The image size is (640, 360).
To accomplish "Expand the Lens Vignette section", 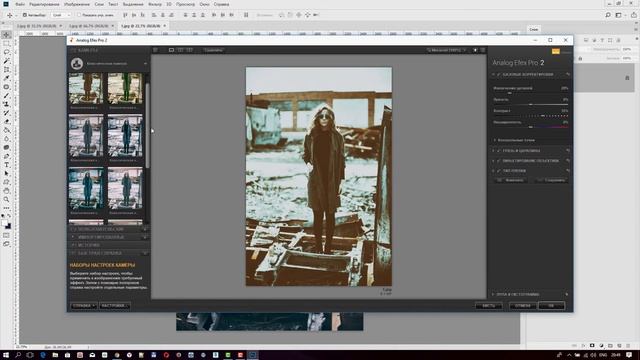I will (493, 161).
